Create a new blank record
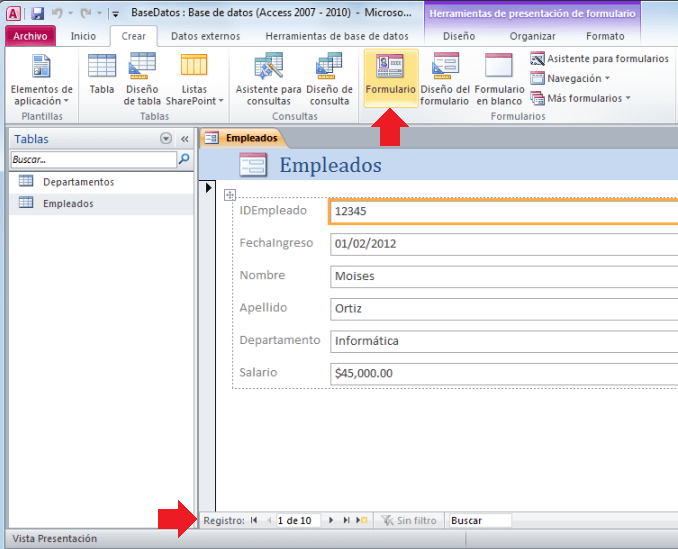Viewport: 678px width, 549px height. [x=360, y=521]
